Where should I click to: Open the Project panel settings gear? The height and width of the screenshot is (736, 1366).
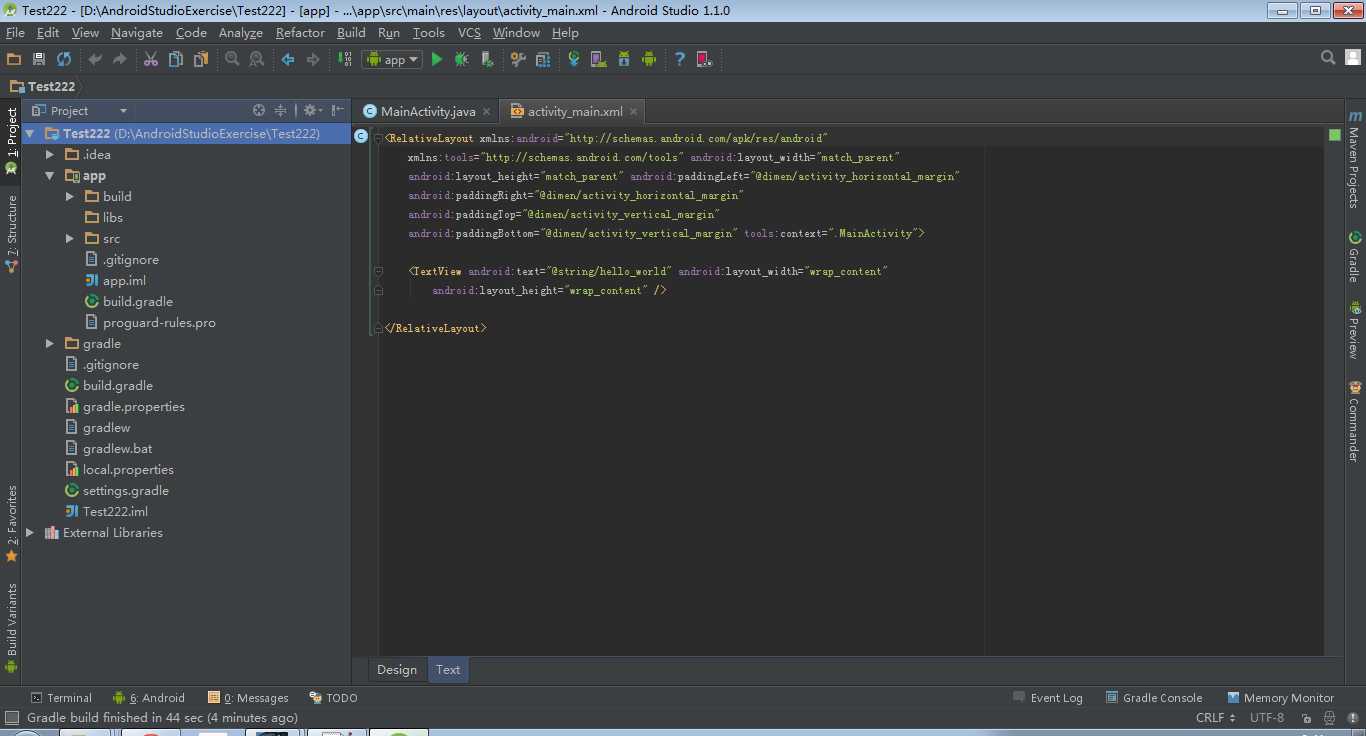pyautogui.click(x=312, y=110)
